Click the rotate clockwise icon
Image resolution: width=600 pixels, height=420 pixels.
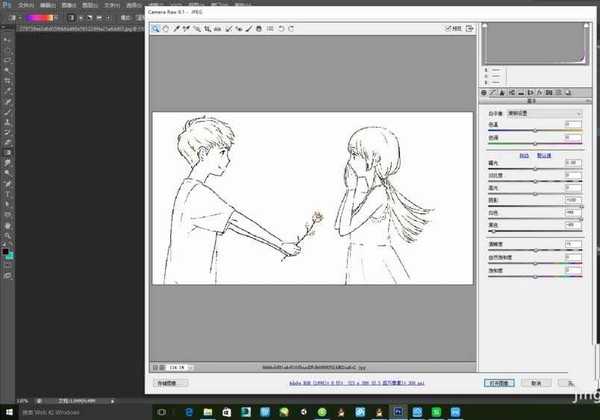coord(291,29)
